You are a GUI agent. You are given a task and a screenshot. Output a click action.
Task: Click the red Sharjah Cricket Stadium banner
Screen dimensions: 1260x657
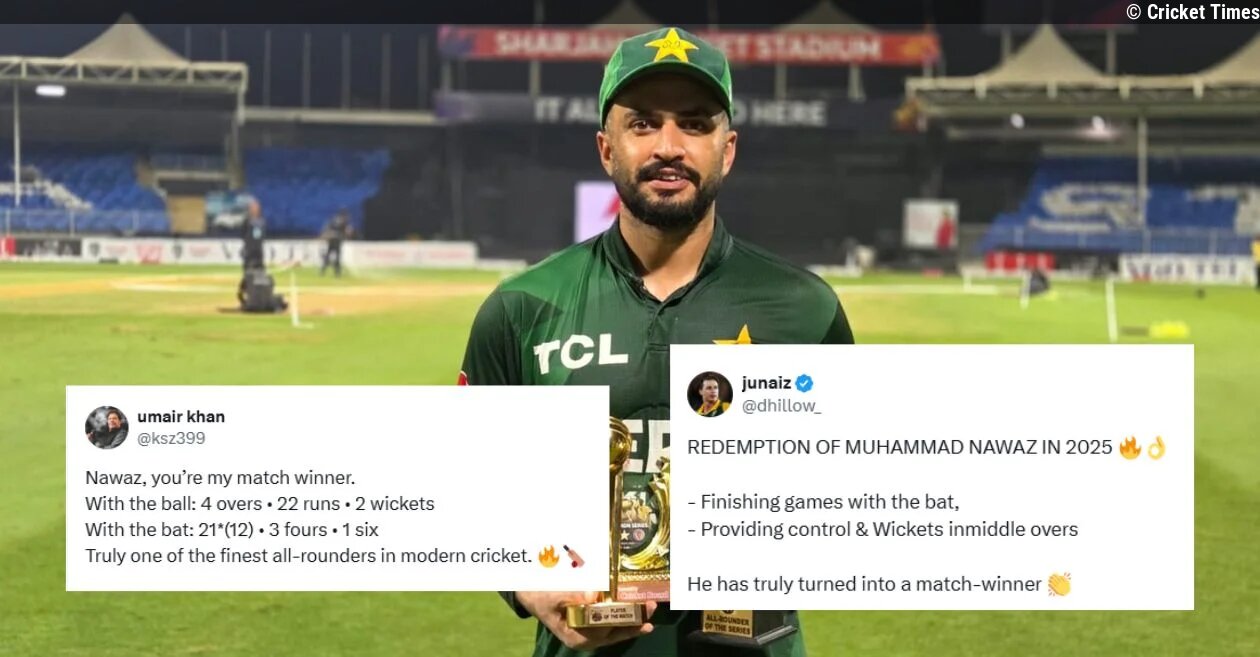click(x=689, y=44)
